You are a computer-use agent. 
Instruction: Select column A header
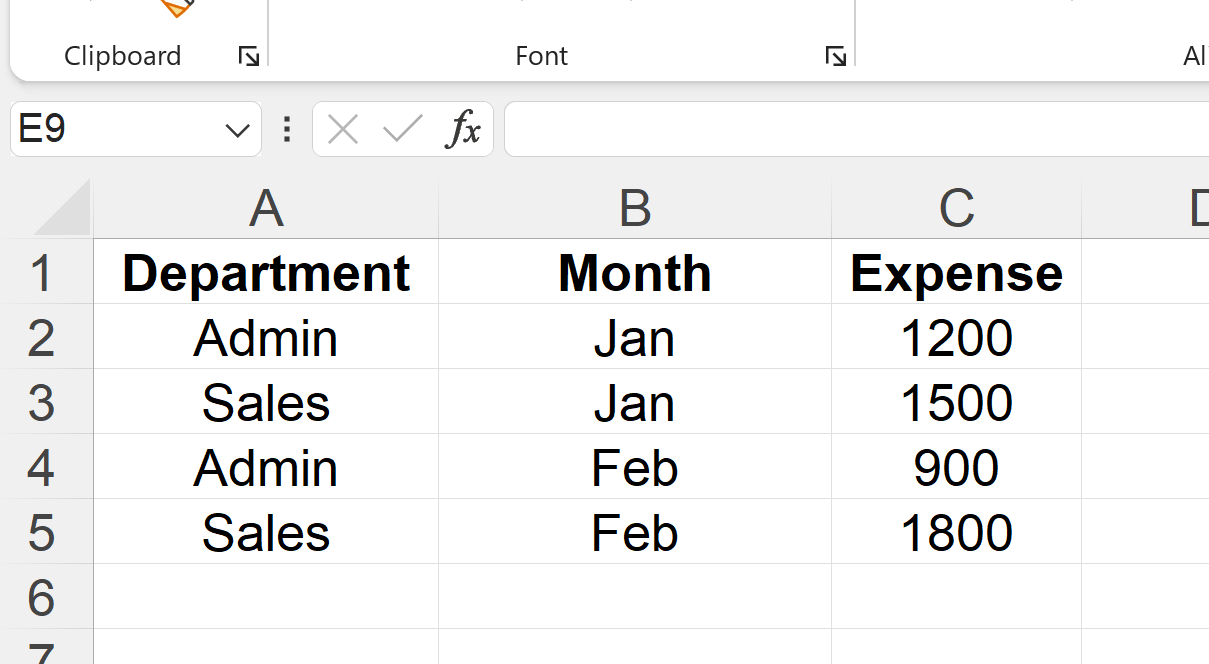pos(266,208)
